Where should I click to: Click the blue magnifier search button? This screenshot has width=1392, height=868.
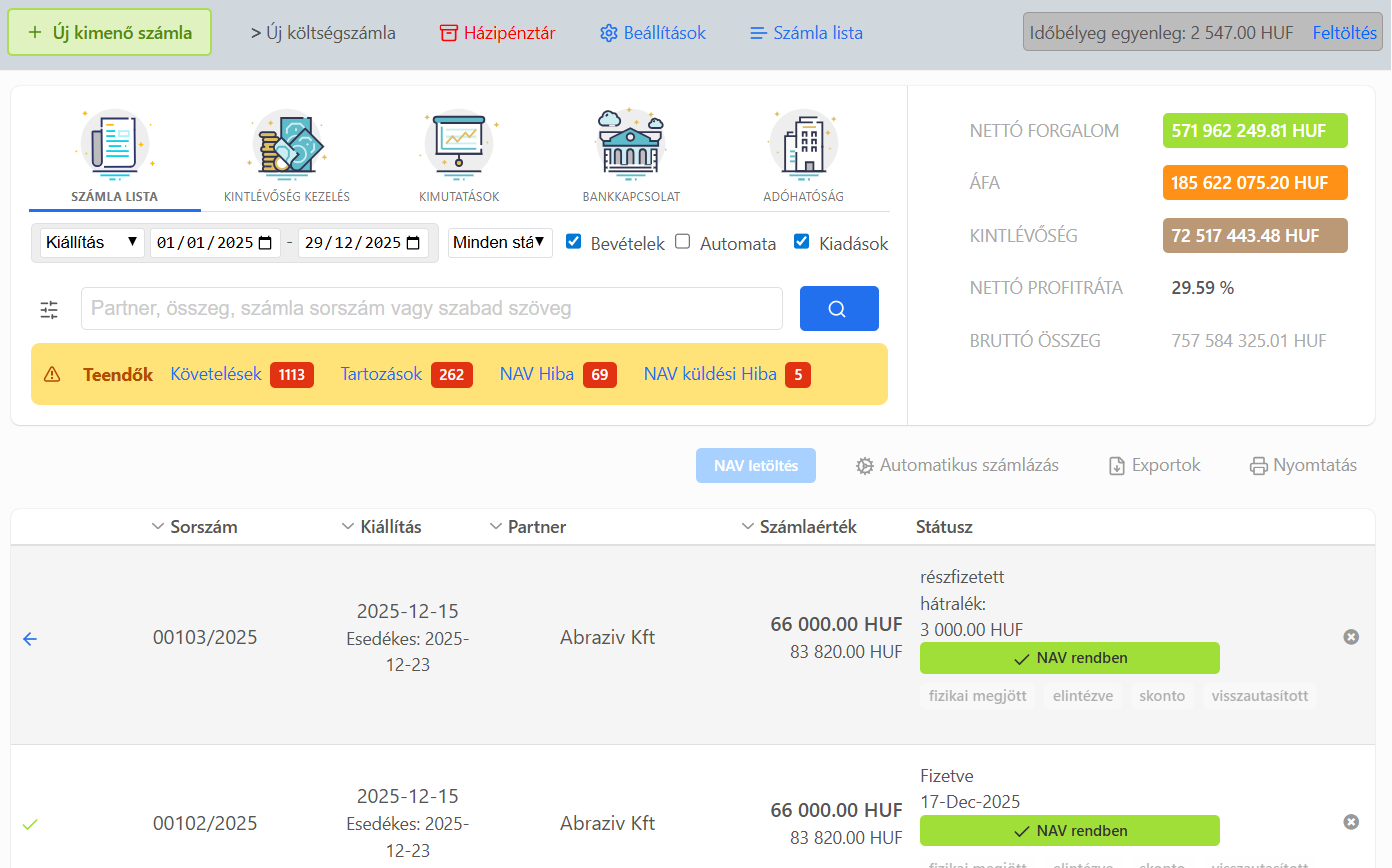pos(838,309)
